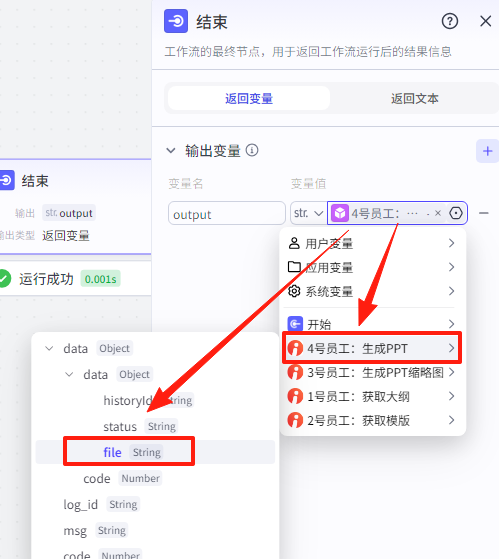
Task: Select the file String field
Action: pos(155,452)
